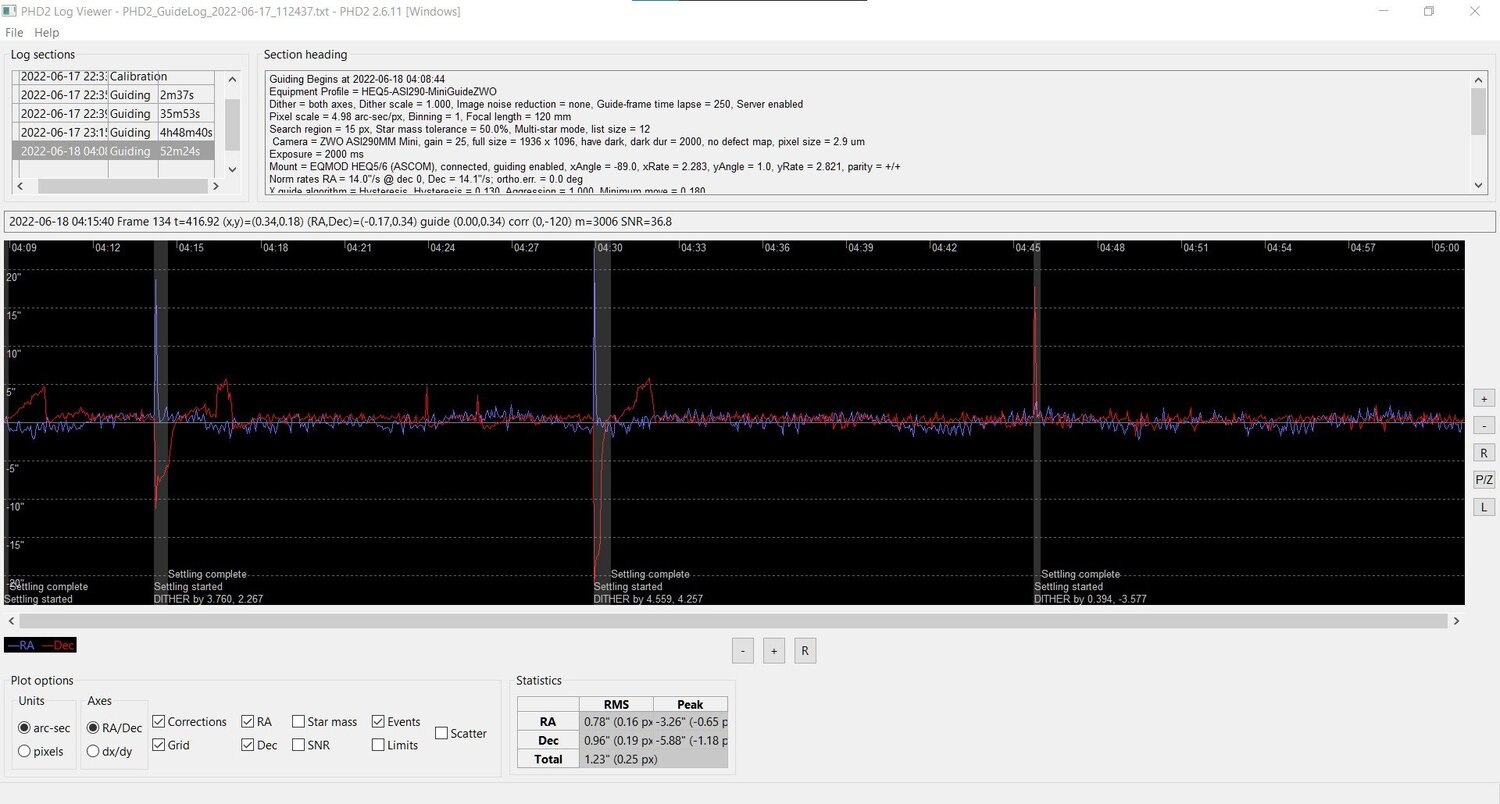Click the PHD2 Log Viewer app icon in title bar
This screenshot has width=1500, height=804.
click(10, 11)
